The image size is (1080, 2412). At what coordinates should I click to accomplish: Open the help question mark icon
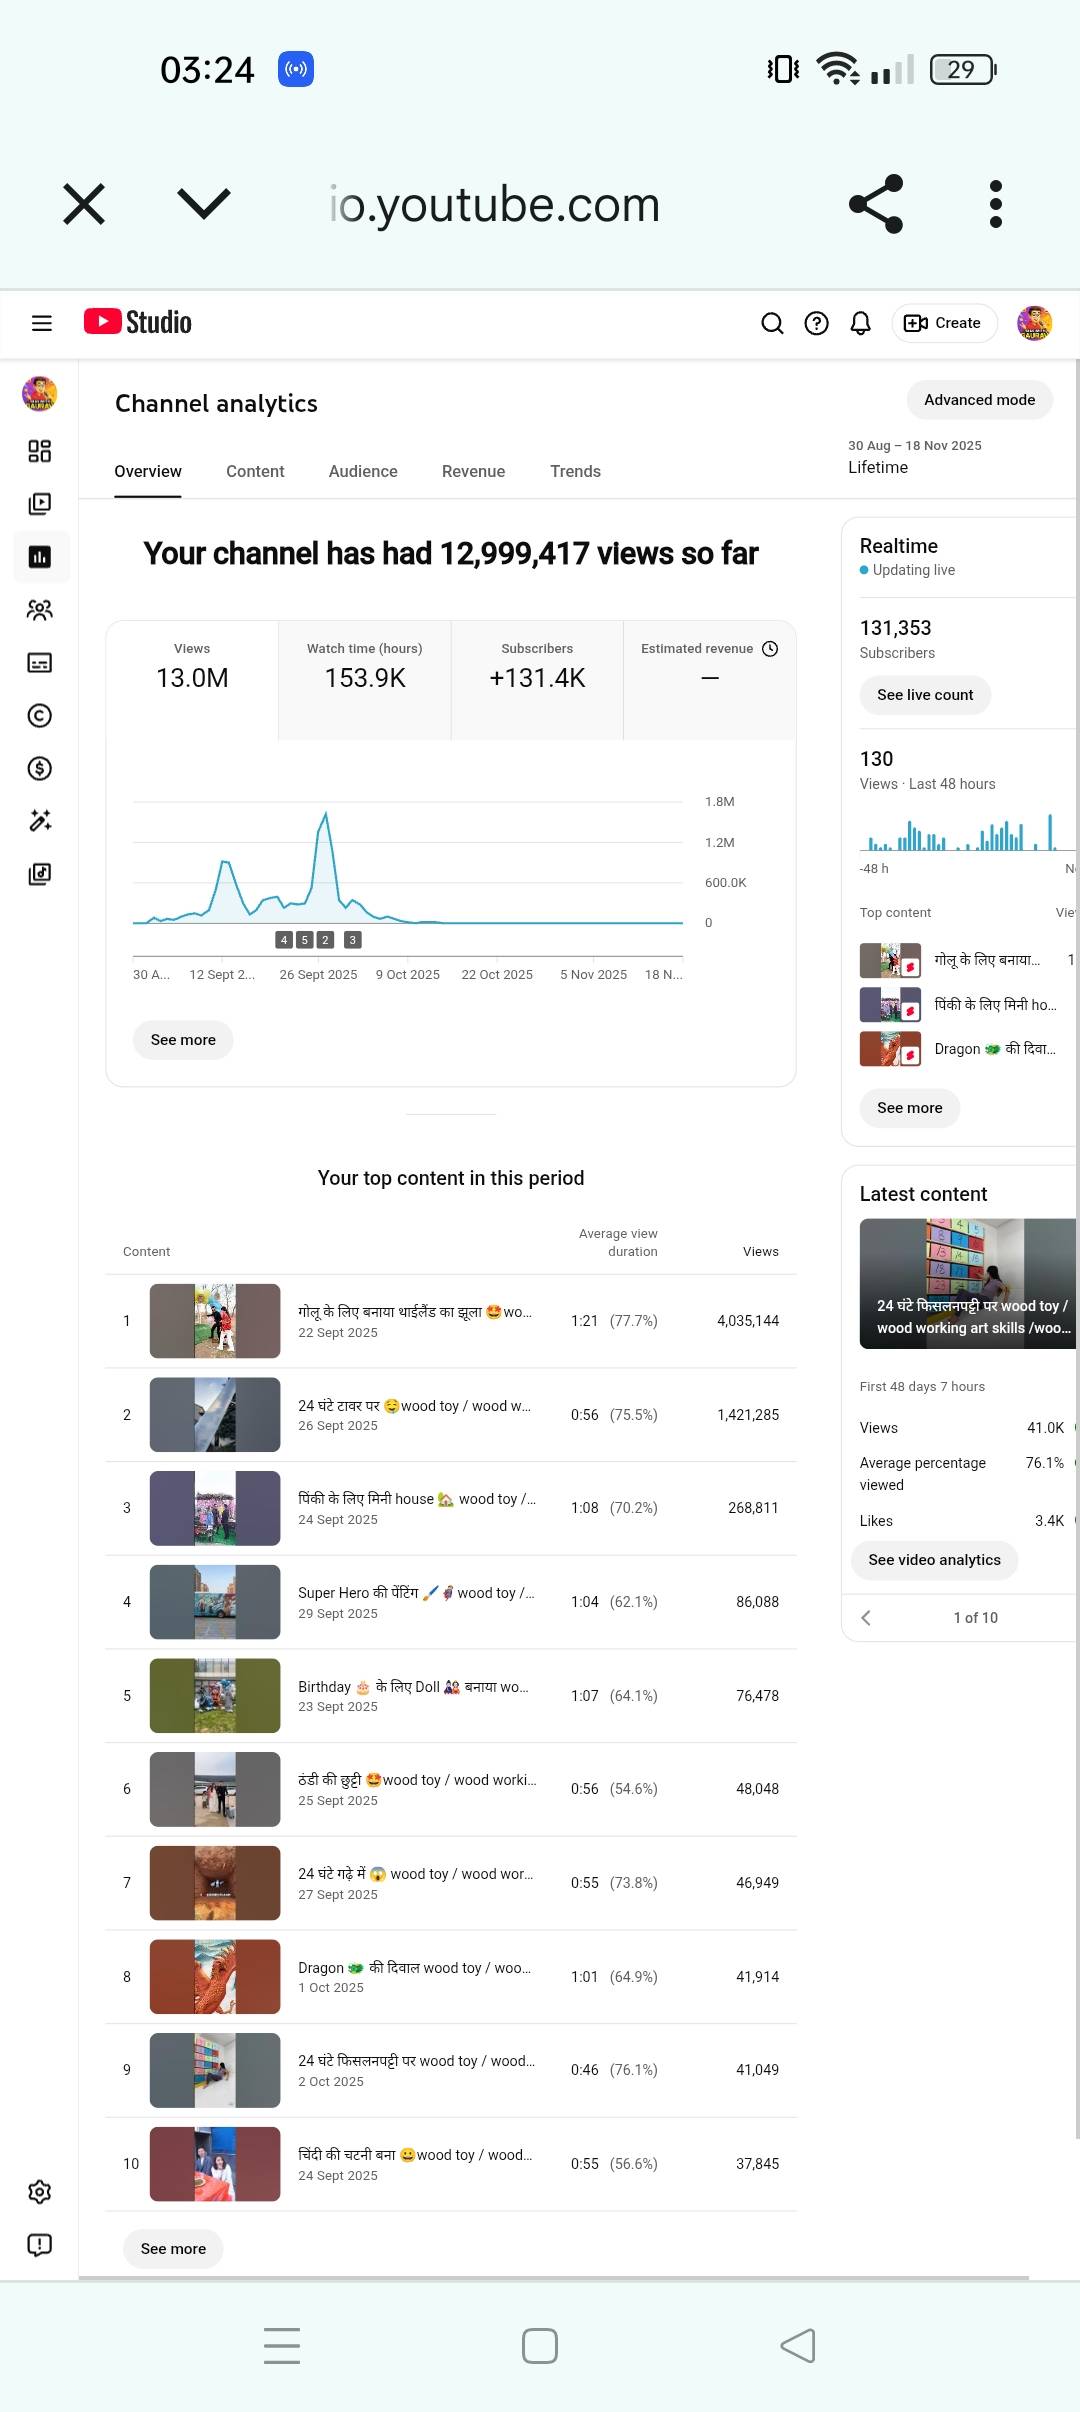(816, 323)
